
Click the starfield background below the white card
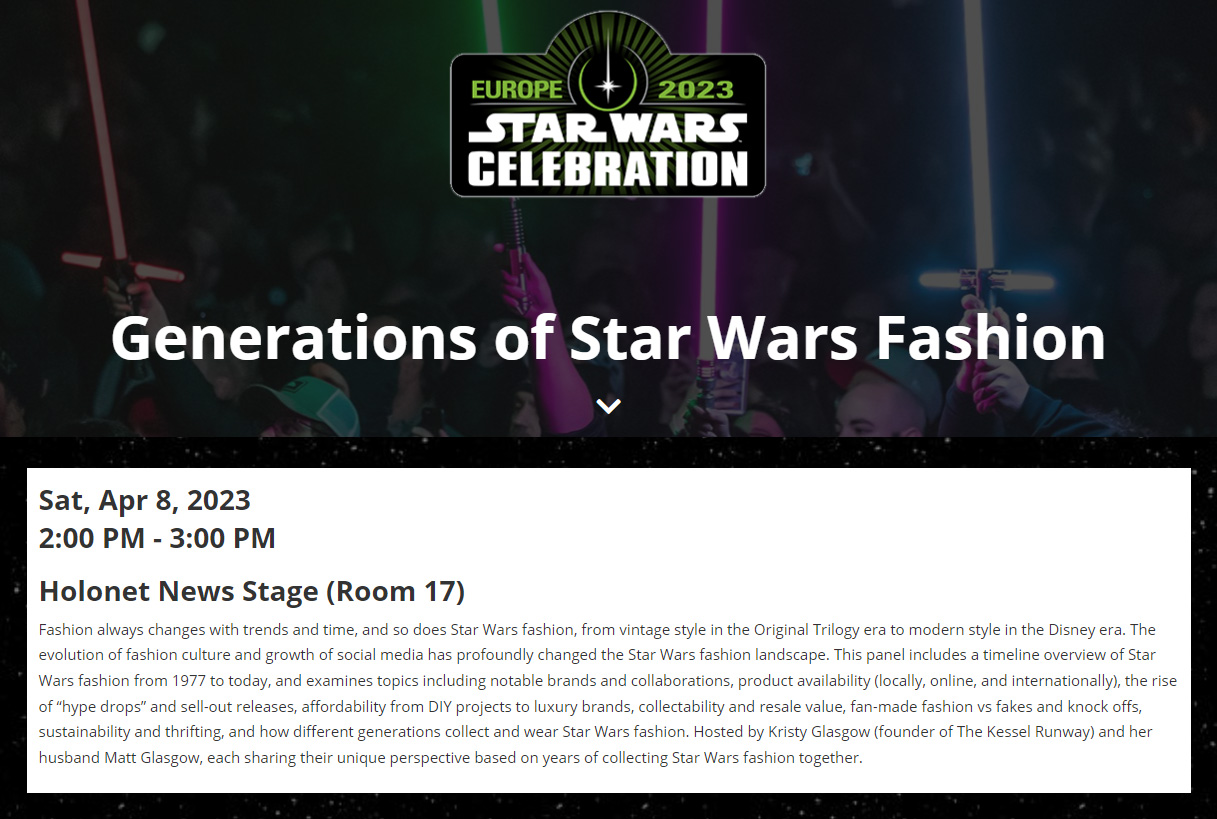tap(608, 806)
